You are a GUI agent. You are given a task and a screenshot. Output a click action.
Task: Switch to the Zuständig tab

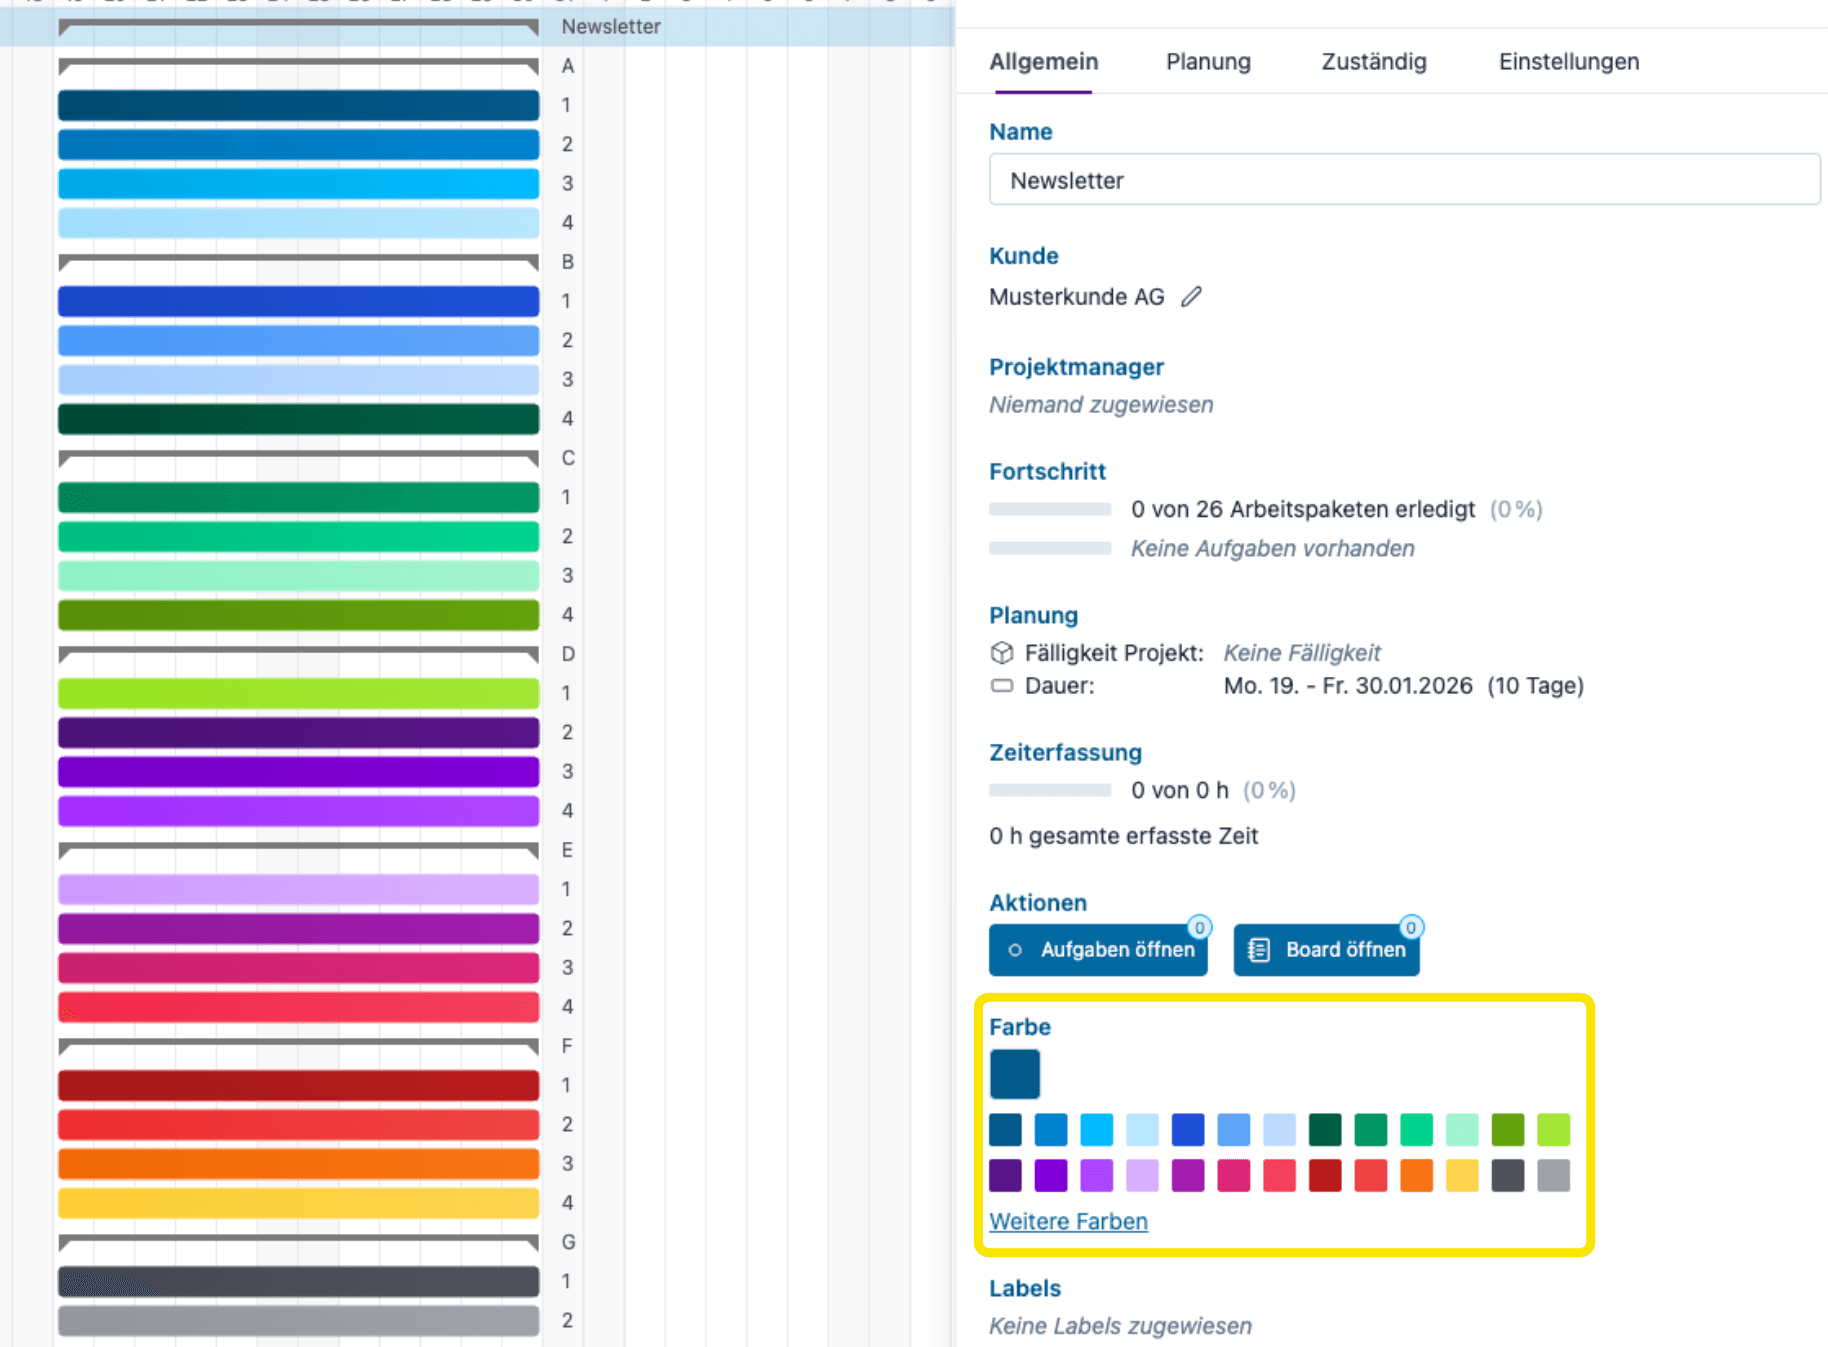coord(1373,61)
